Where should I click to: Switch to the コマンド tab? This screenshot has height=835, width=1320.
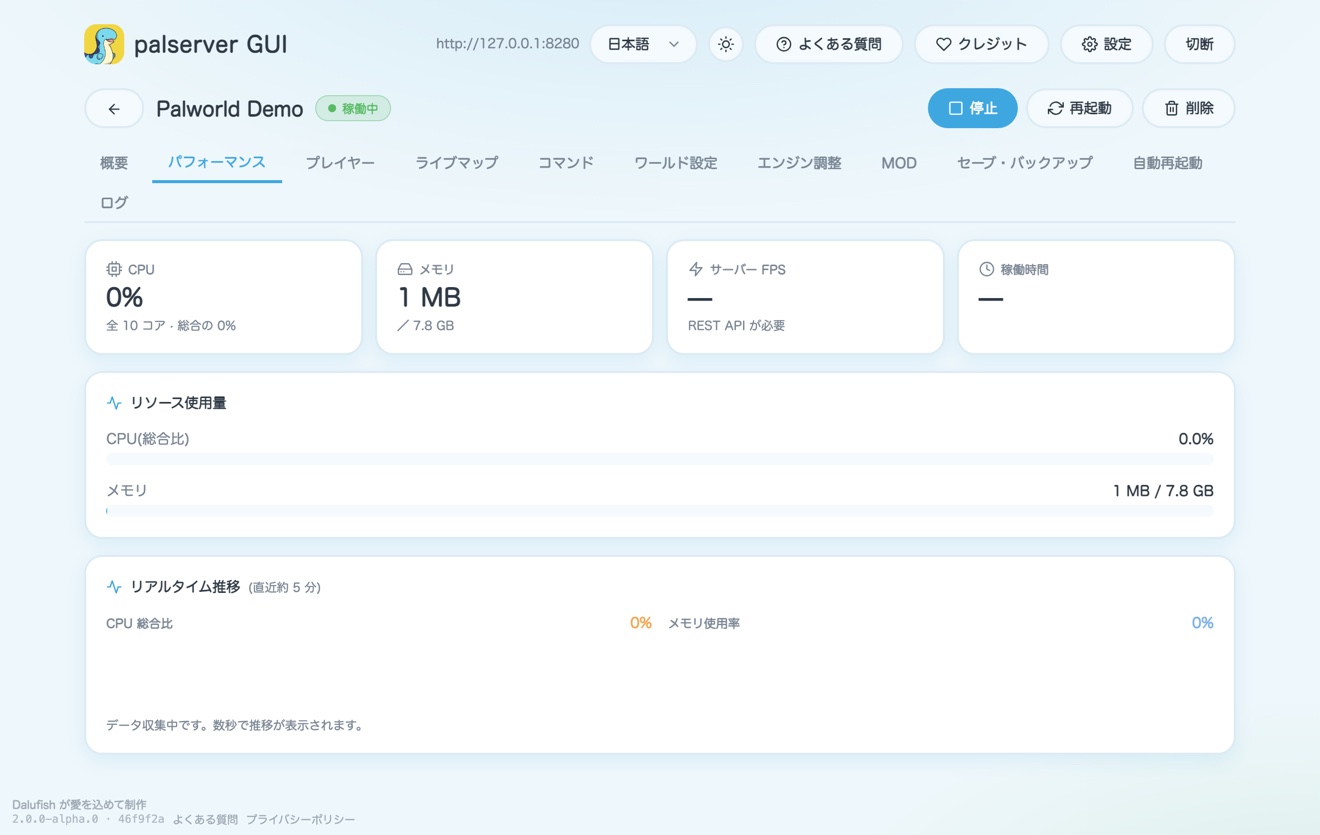coord(566,162)
